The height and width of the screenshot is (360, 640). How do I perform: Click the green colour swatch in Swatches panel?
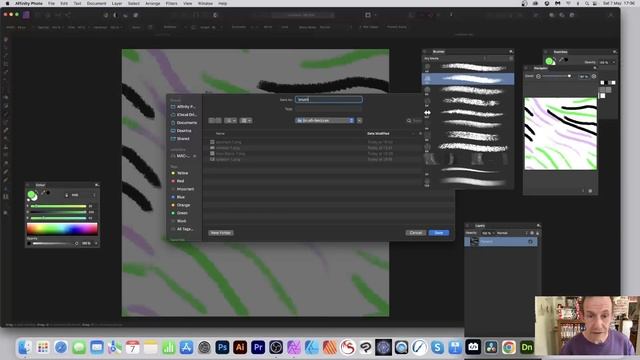pyautogui.click(x=549, y=61)
